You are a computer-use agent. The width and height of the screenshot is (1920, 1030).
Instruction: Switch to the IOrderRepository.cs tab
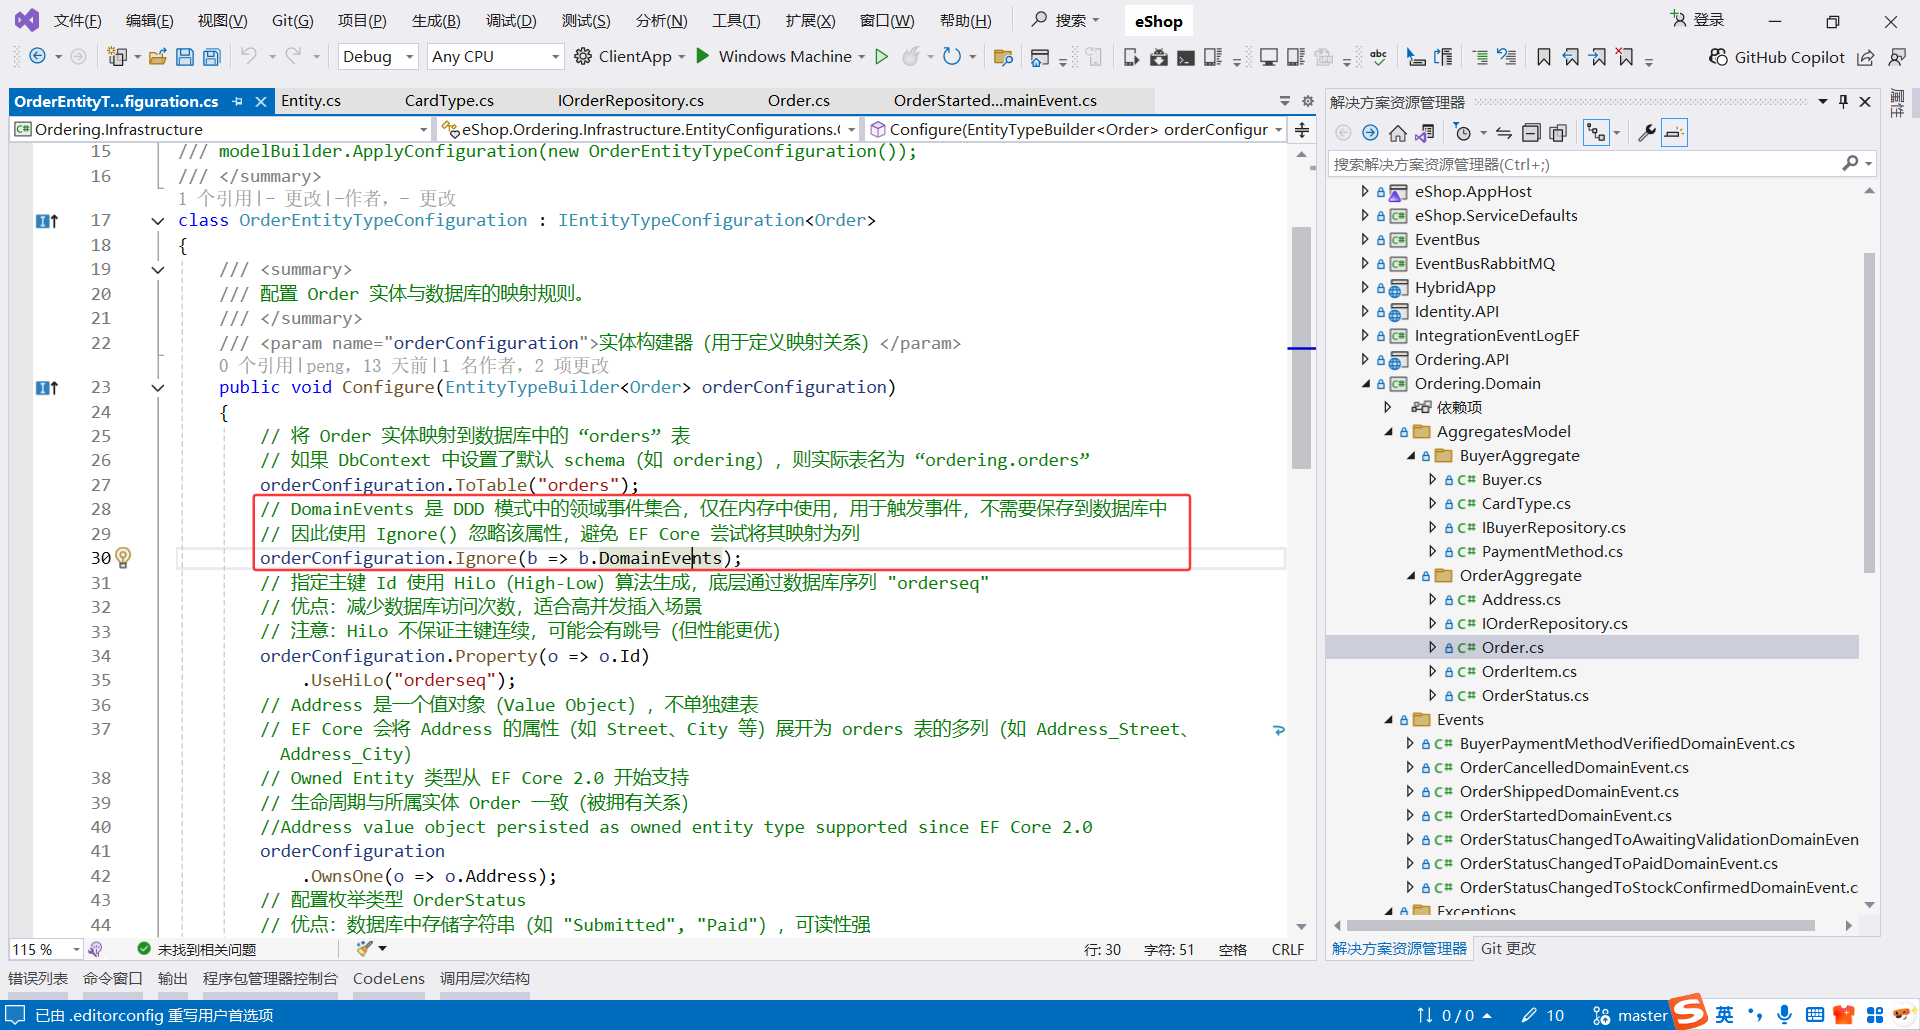631,101
